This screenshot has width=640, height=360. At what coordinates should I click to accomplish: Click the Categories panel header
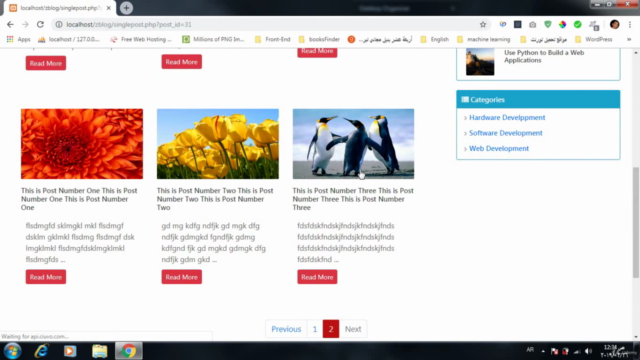(538, 100)
